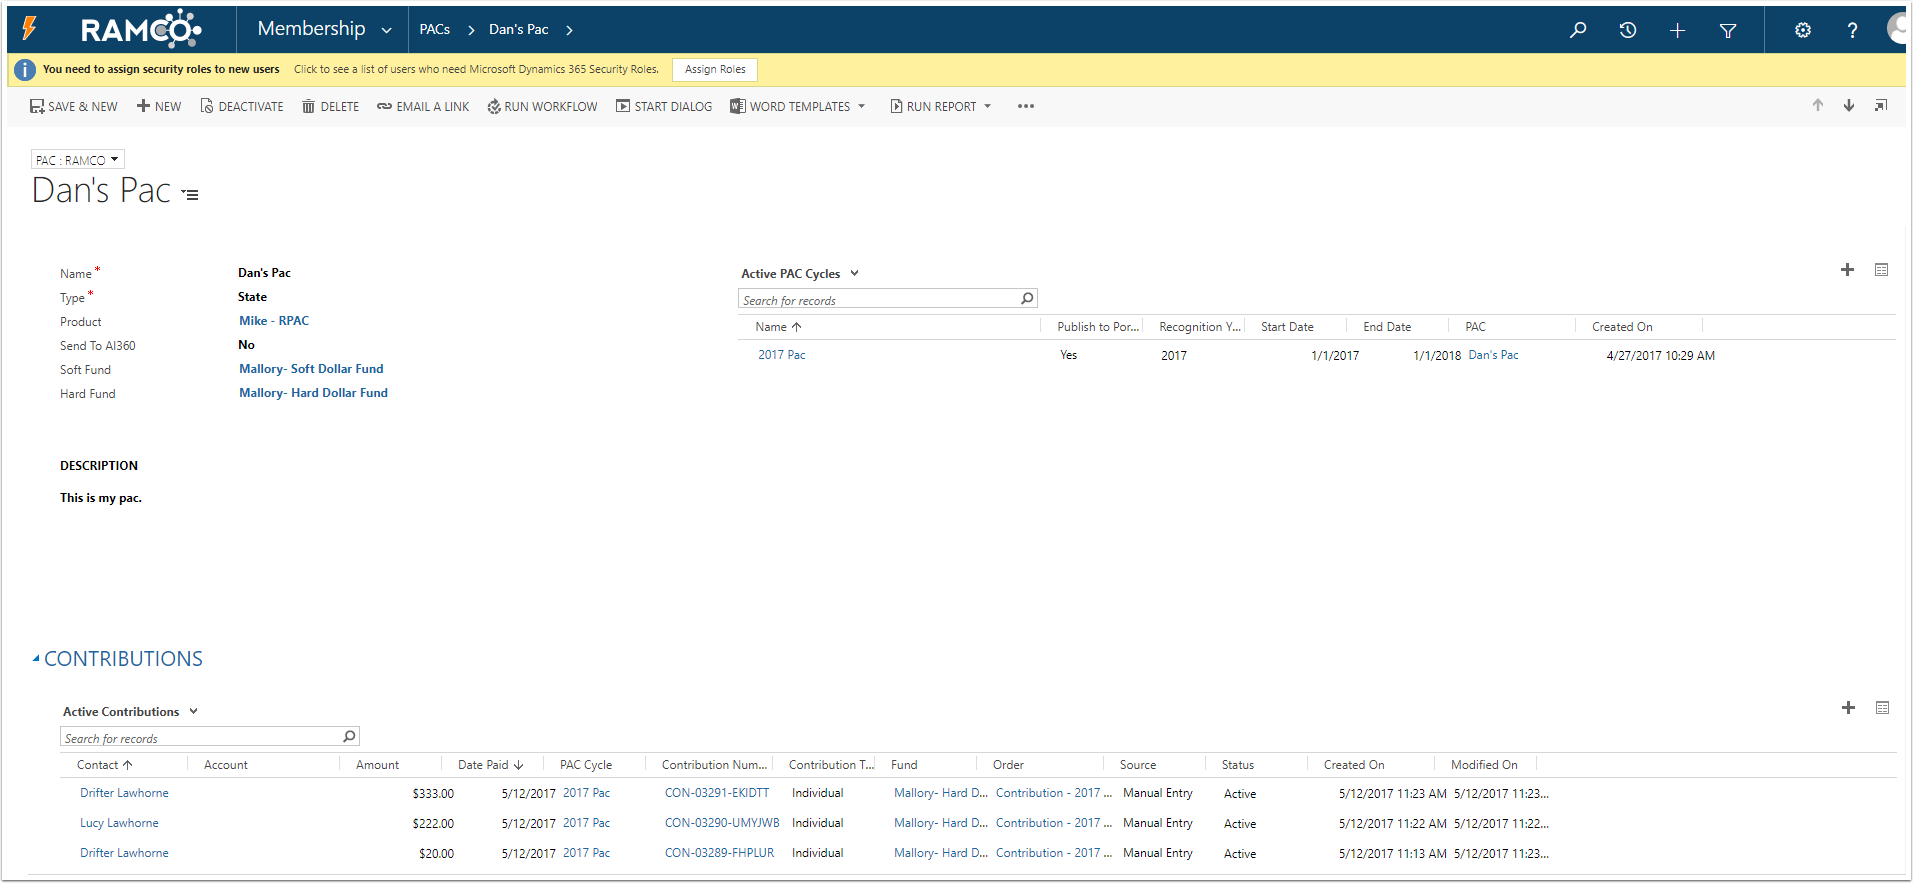This screenshot has height=883, width=1913.
Task: Open the Word Templates dropdown
Action: tap(798, 106)
